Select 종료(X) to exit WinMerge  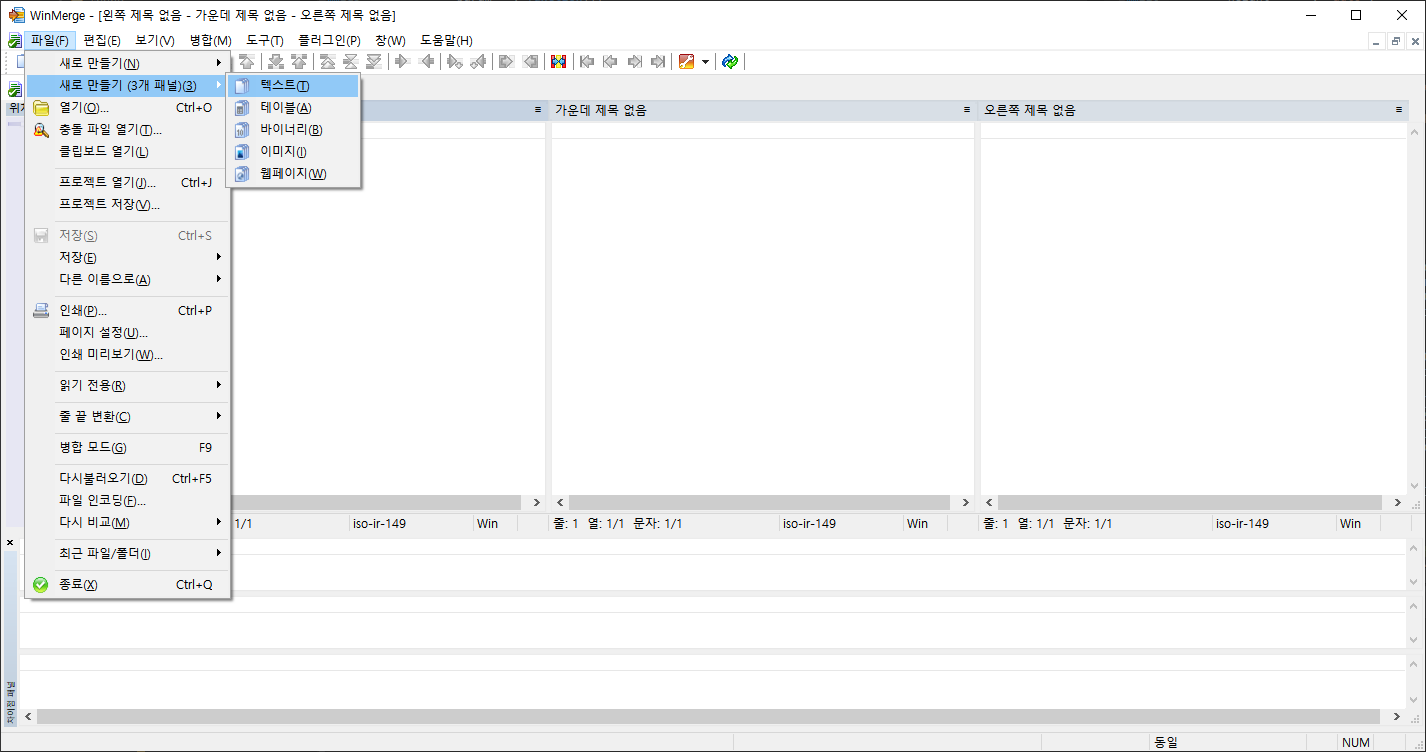pyautogui.click(x=128, y=585)
